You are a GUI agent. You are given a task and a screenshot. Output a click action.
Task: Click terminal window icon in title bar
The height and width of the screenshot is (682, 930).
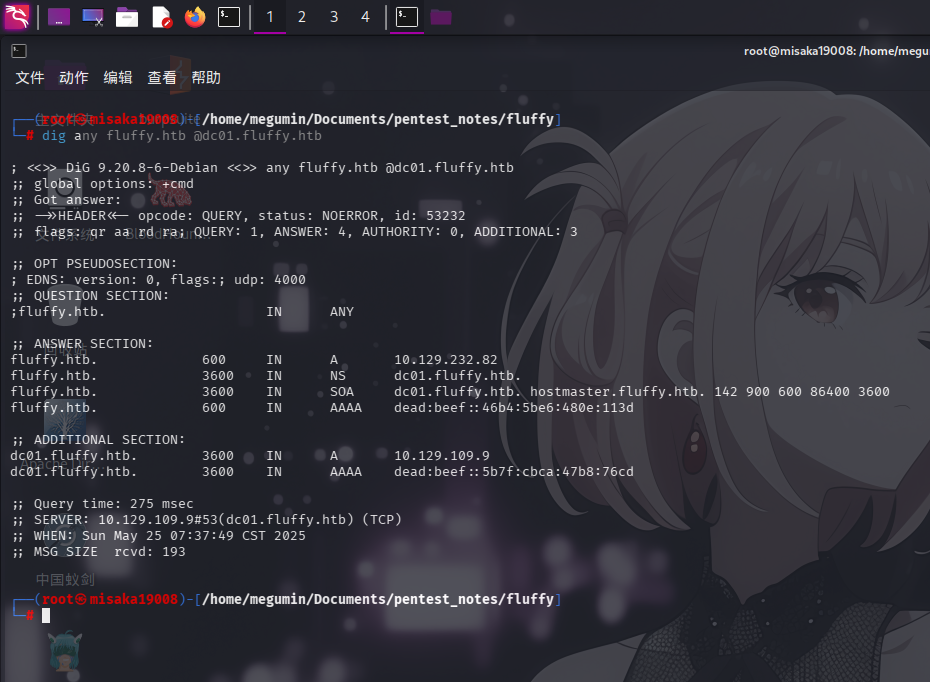coord(19,51)
